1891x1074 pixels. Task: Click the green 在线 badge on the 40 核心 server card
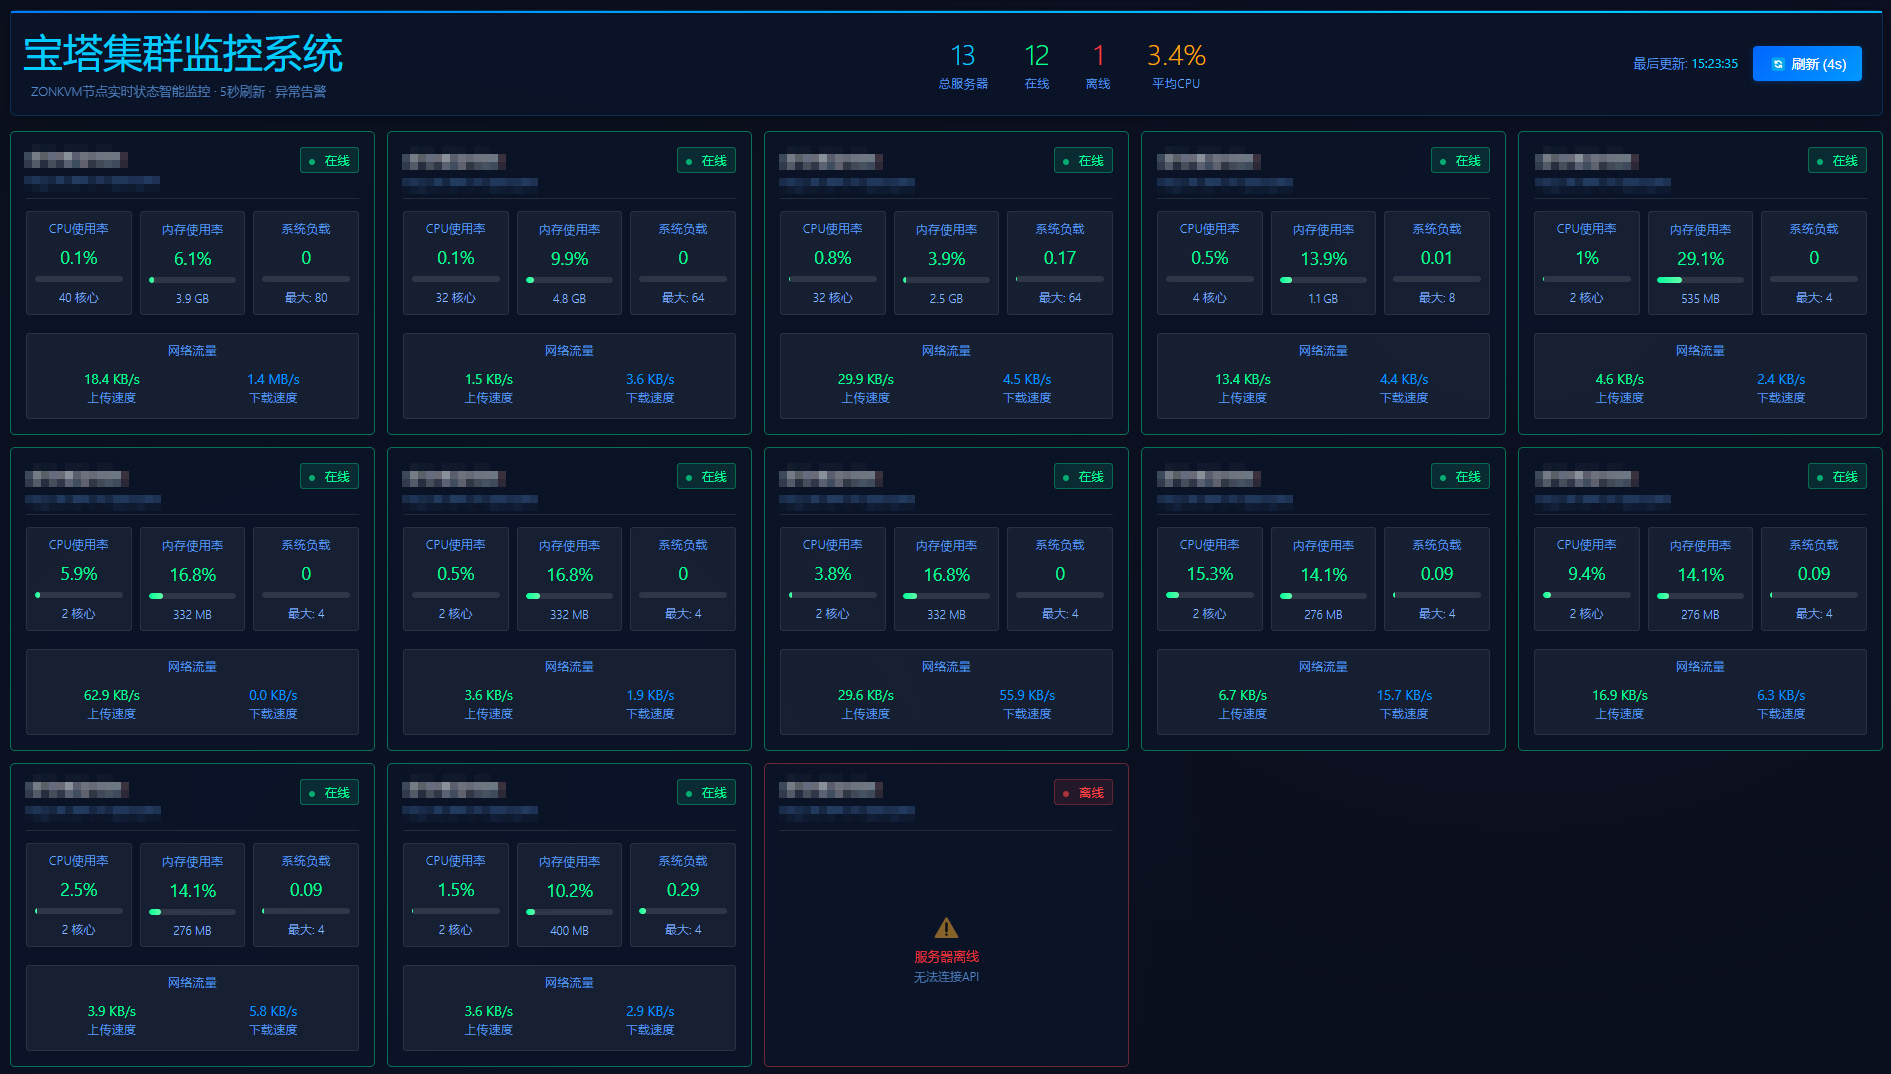tap(329, 161)
